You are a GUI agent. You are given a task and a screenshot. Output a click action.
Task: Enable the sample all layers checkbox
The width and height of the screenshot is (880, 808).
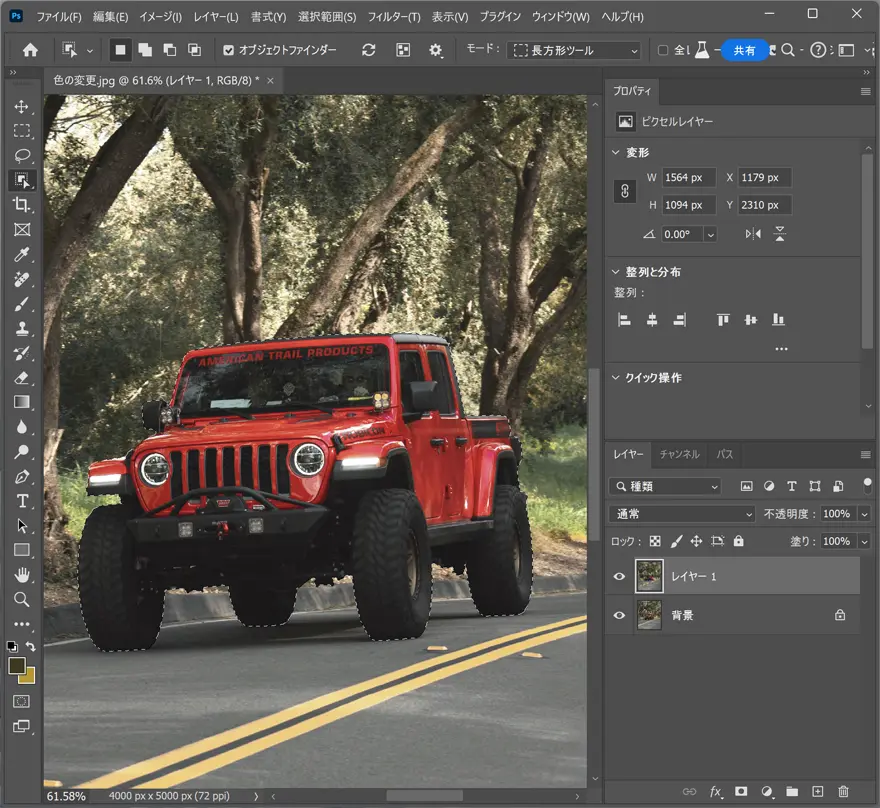point(662,50)
